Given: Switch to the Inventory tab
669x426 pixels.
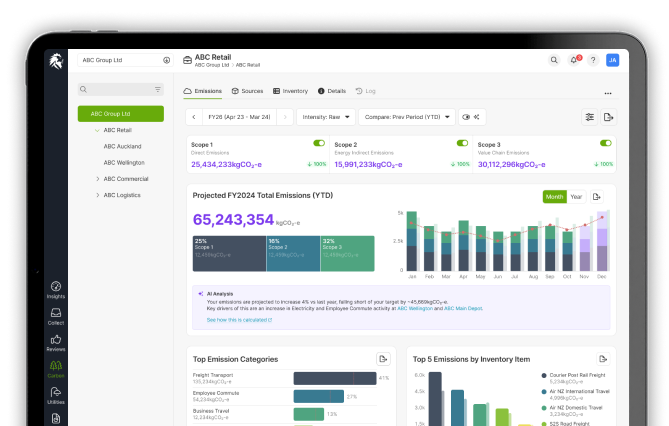Looking at the screenshot, I should coord(291,91).
